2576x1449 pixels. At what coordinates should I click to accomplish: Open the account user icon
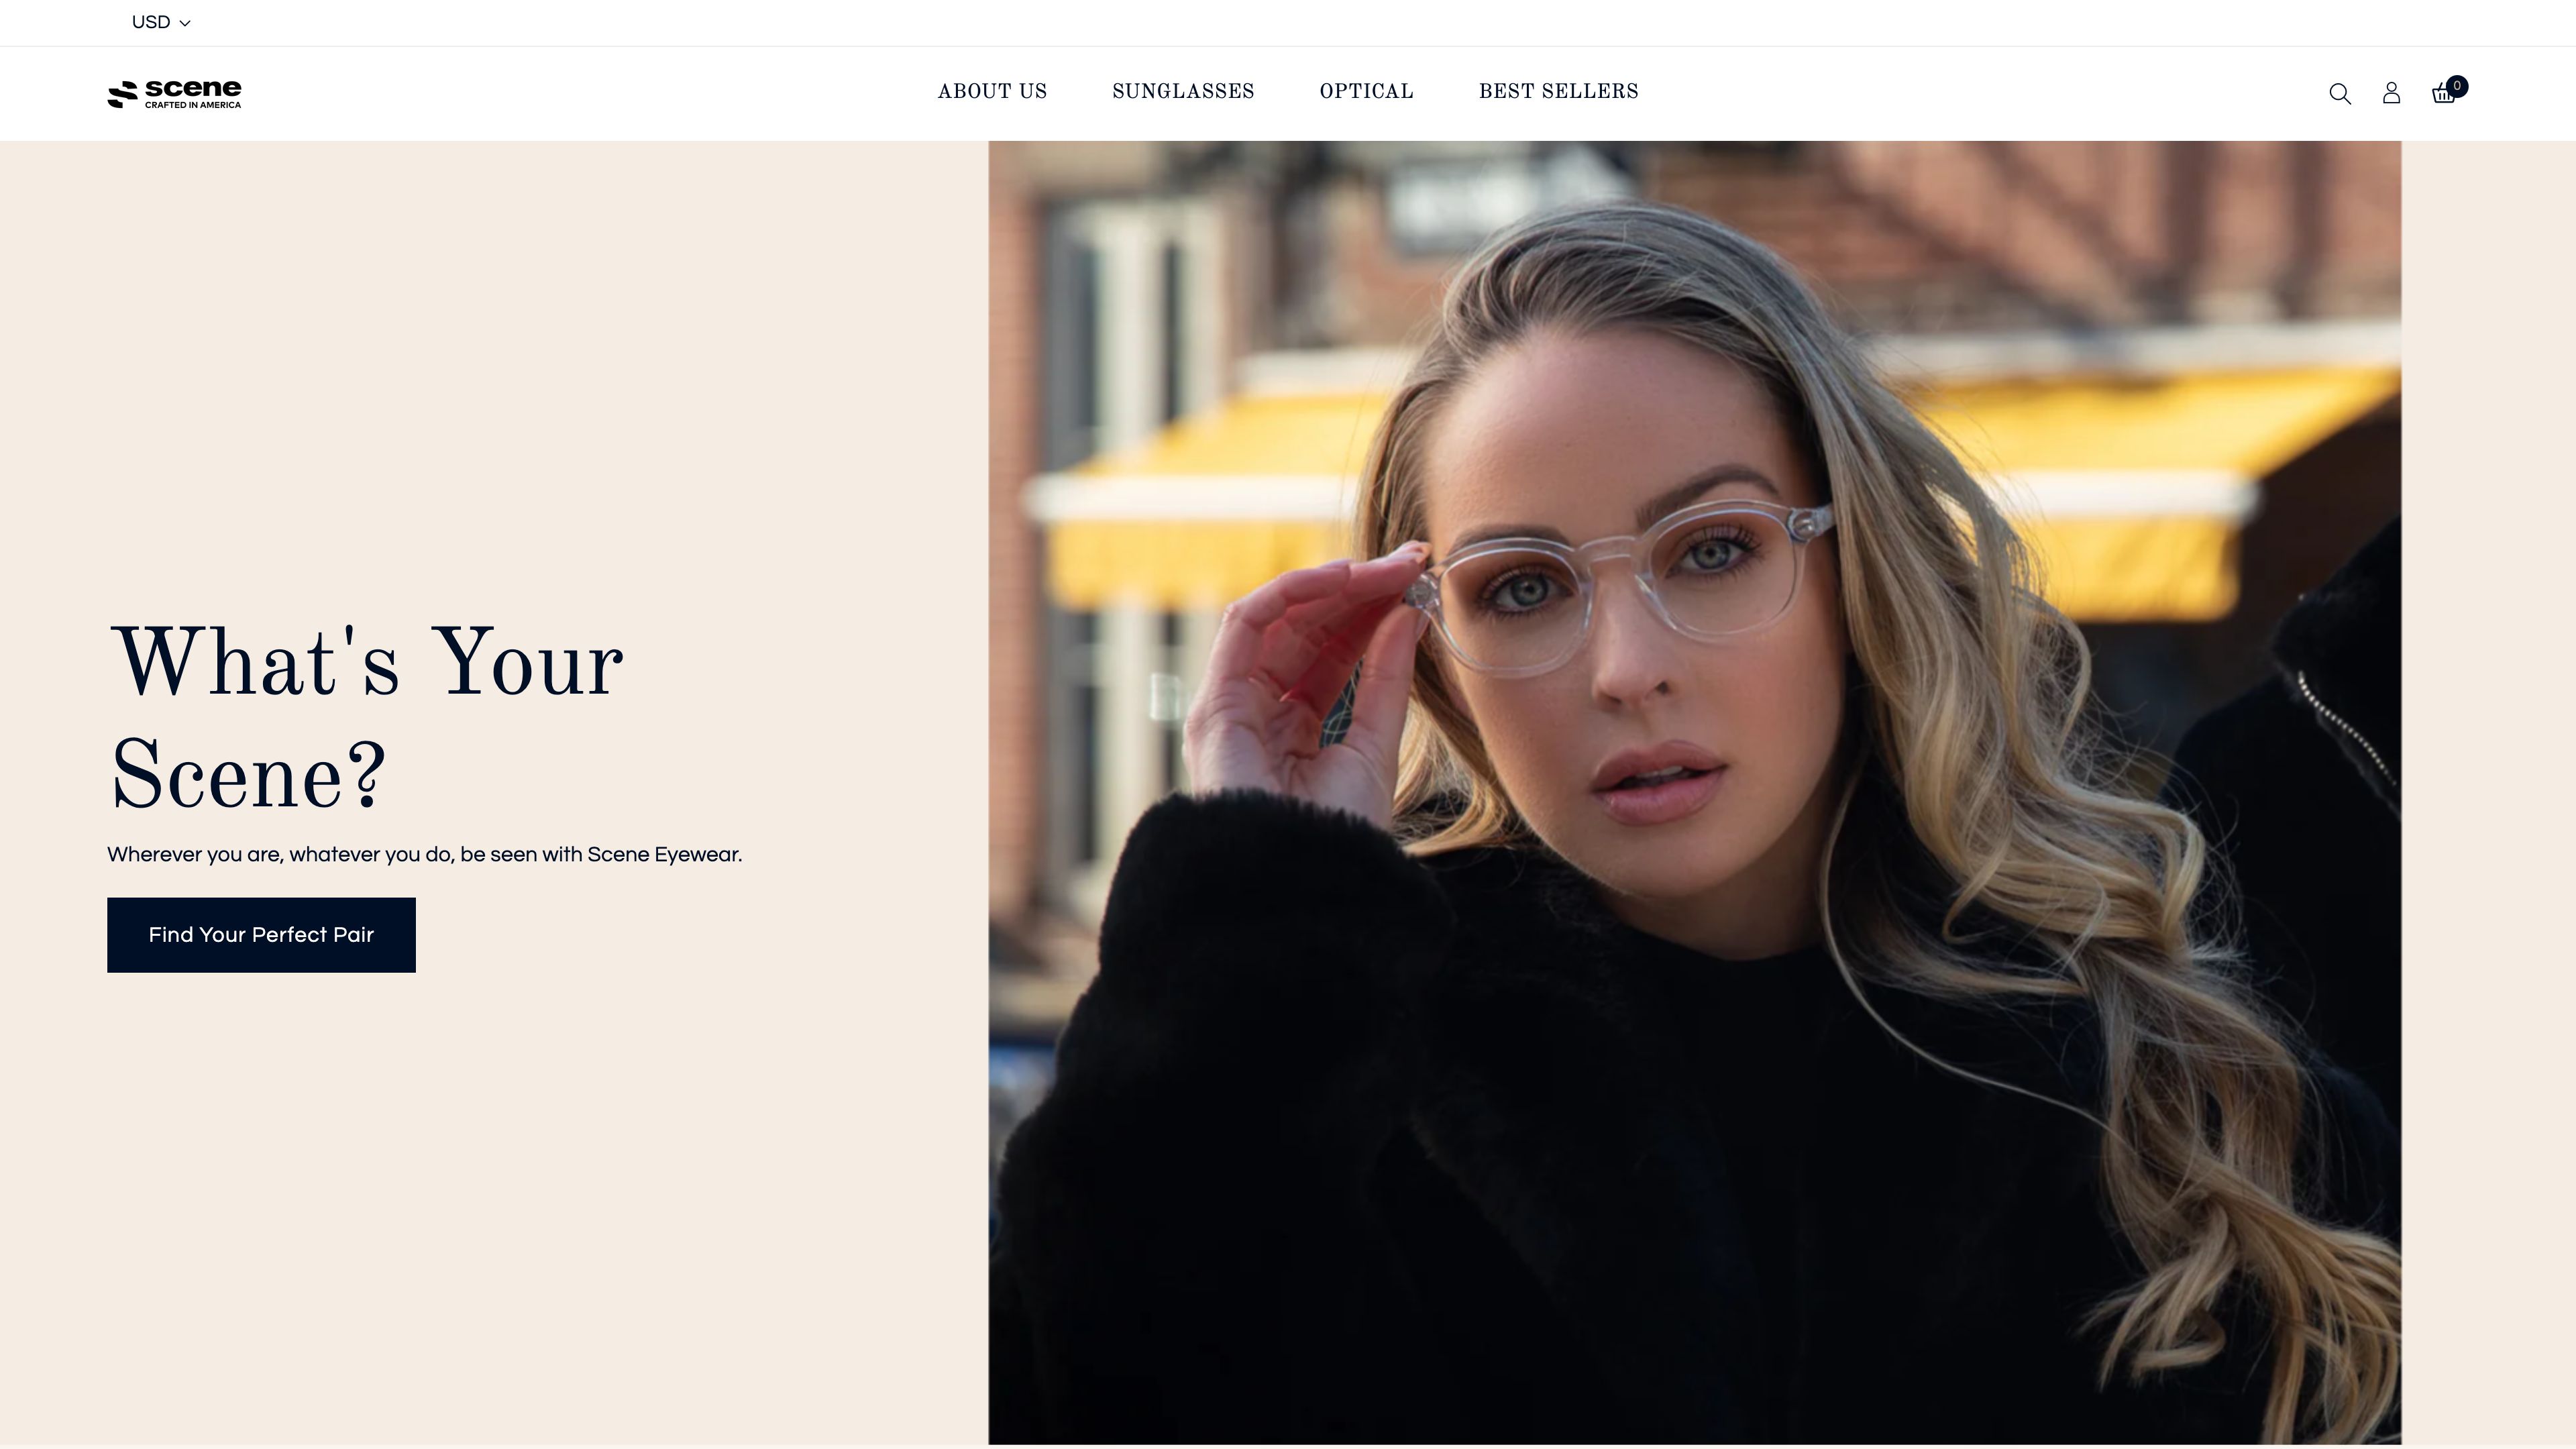(2391, 93)
